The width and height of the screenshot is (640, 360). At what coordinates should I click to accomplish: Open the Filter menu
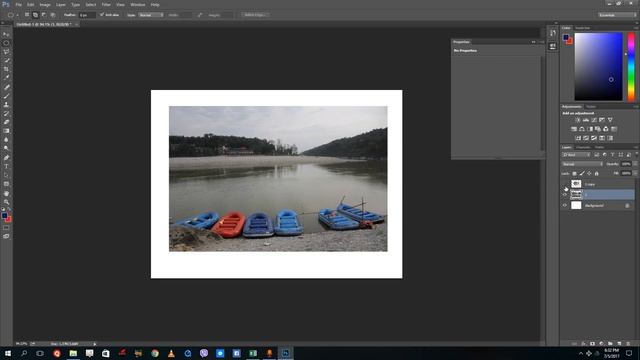106,4
